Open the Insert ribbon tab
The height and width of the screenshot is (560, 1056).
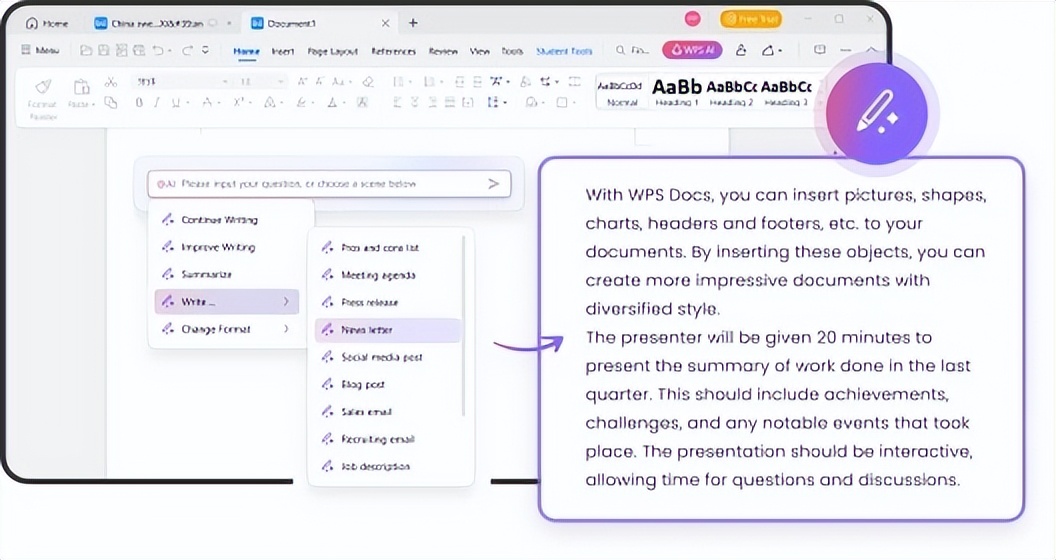pyautogui.click(x=282, y=51)
